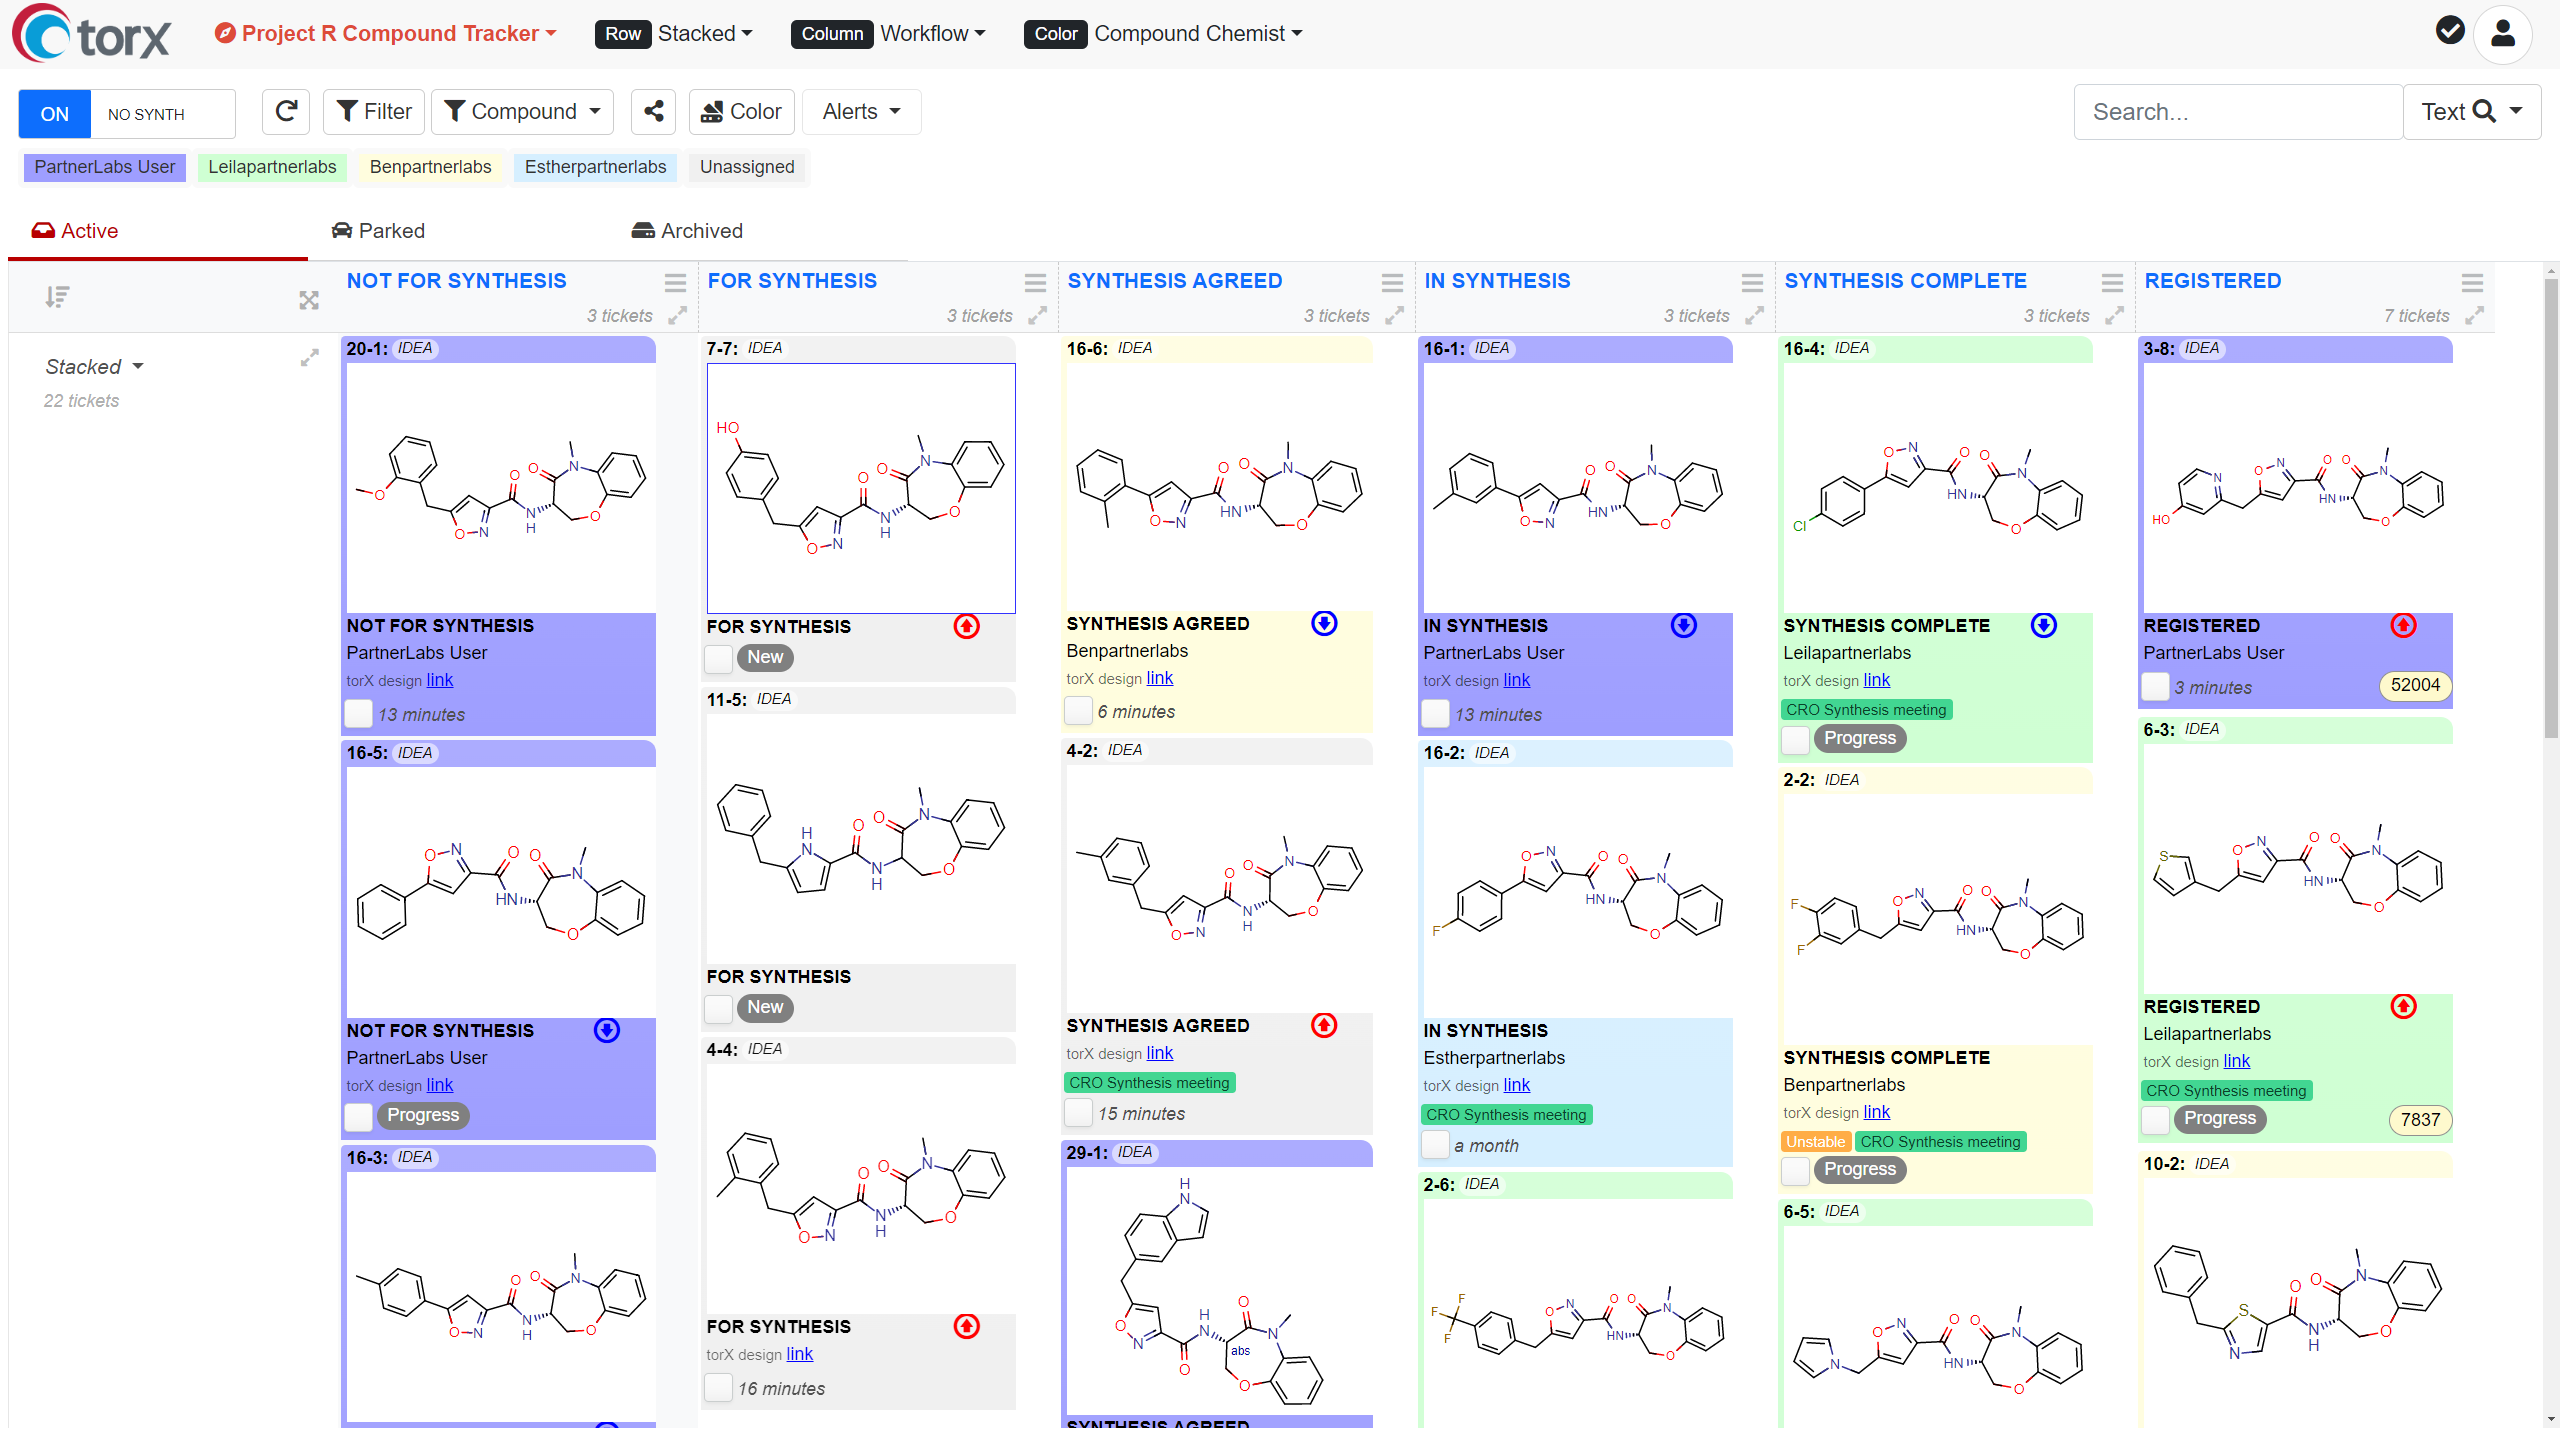
Task: Check the checkbox on ticket 20-1
Action: [359, 715]
